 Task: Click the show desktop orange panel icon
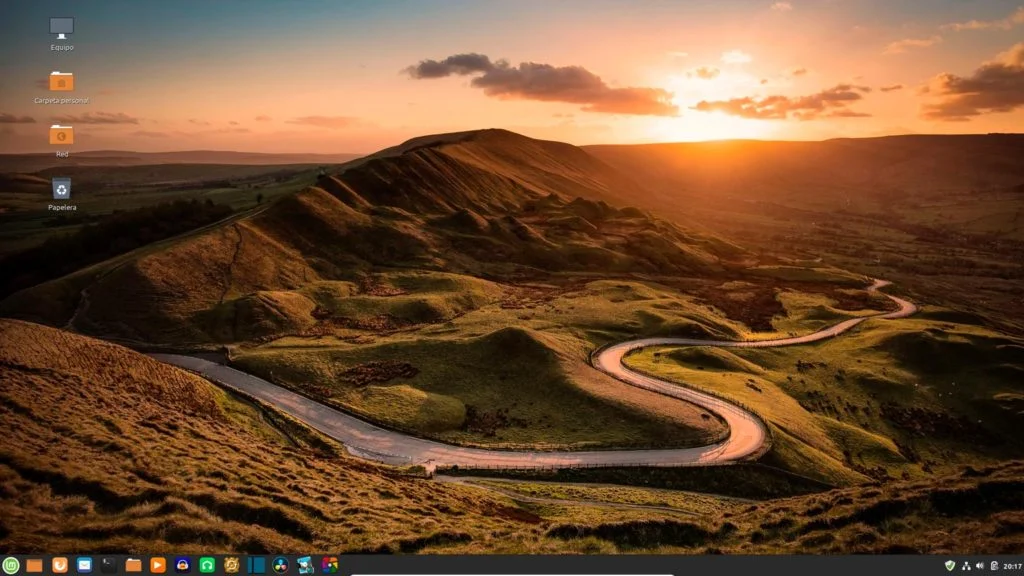click(x=35, y=566)
